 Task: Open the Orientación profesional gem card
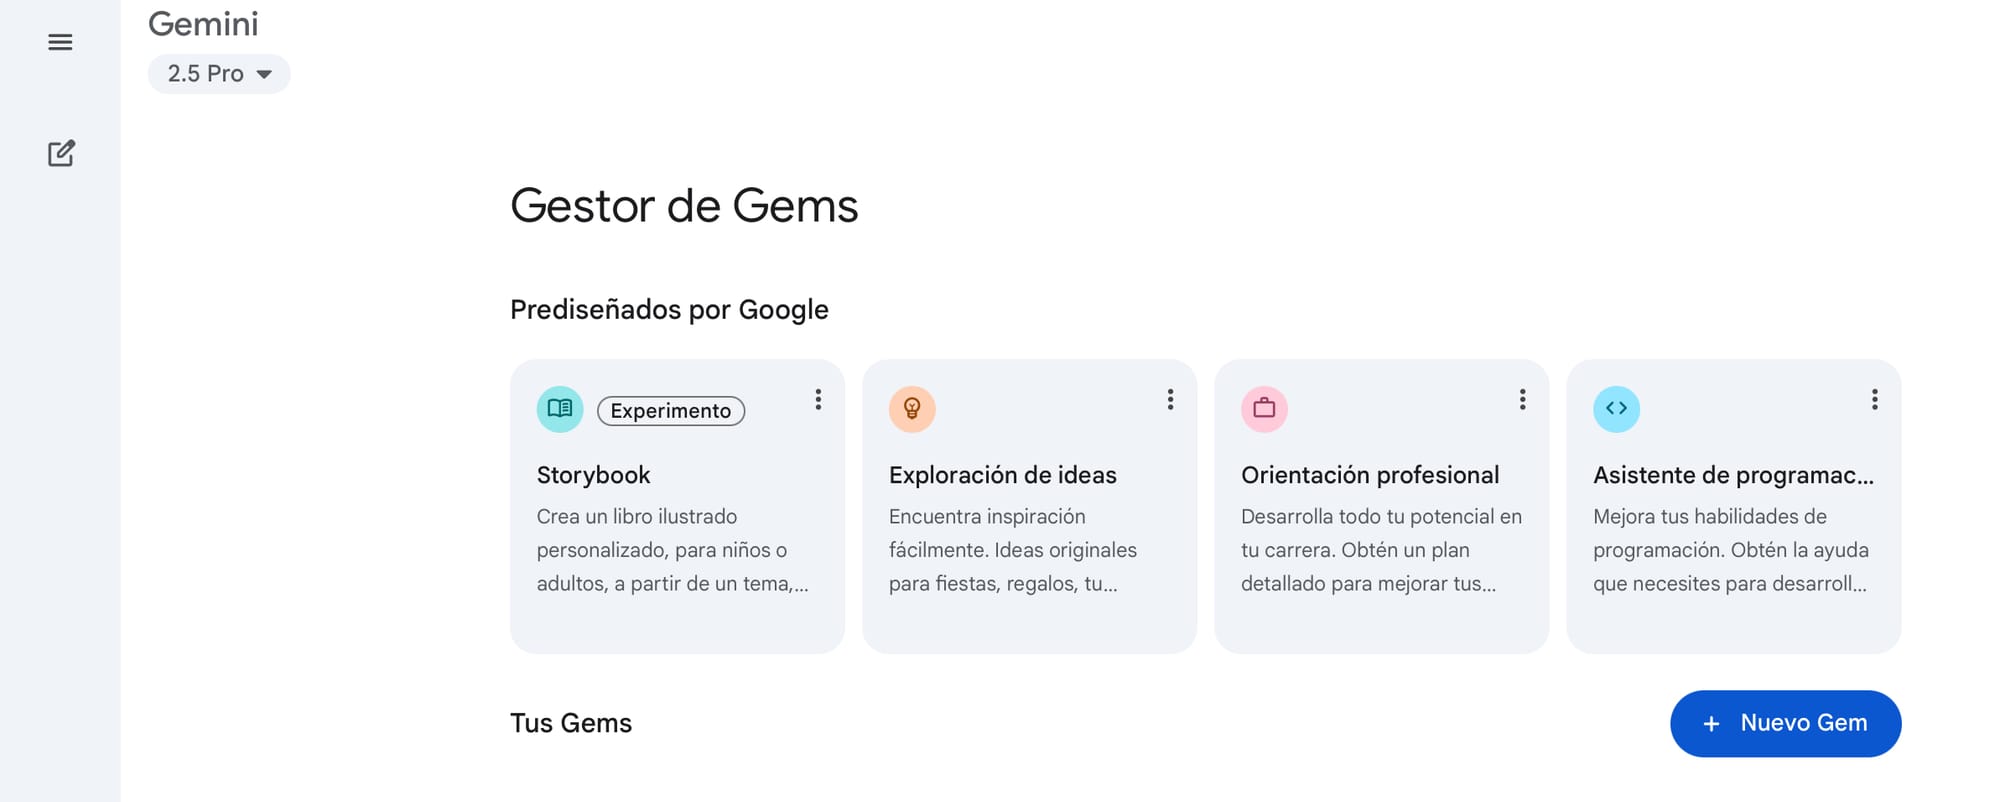coord(1381,506)
